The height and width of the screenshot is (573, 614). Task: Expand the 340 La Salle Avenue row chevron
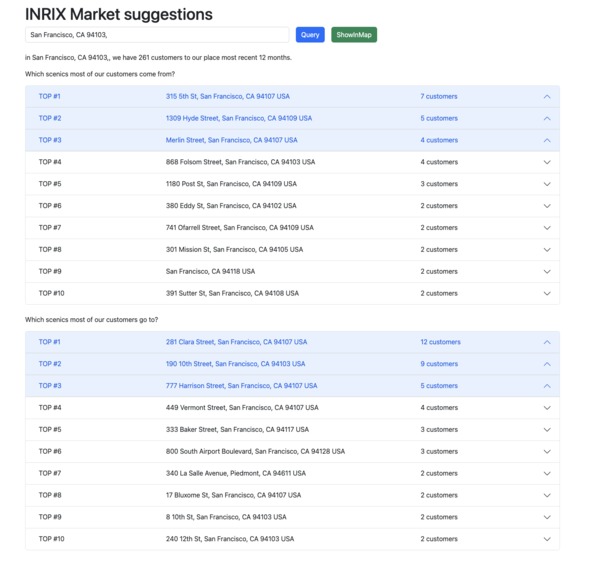pyautogui.click(x=547, y=474)
